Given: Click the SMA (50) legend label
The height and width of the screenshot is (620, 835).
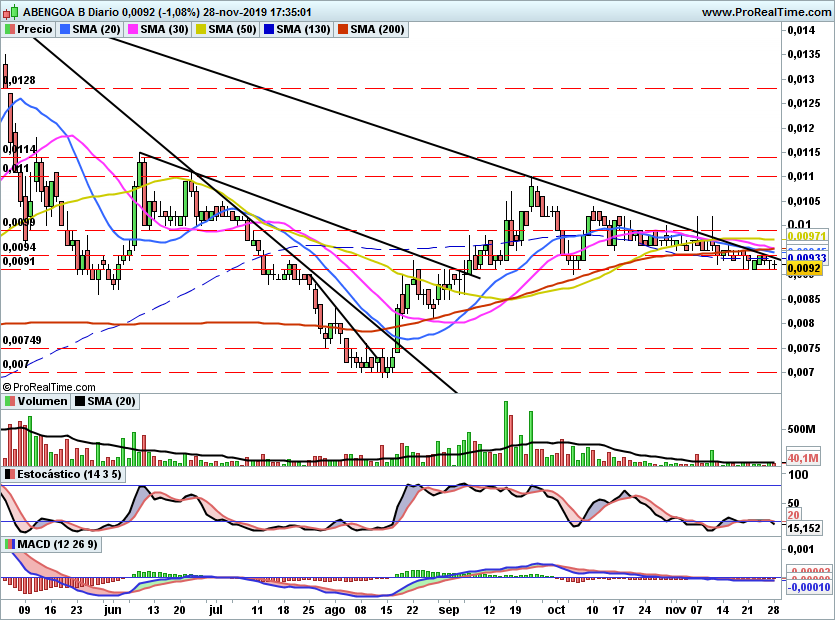Looking at the screenshot, I should point(232,29).
